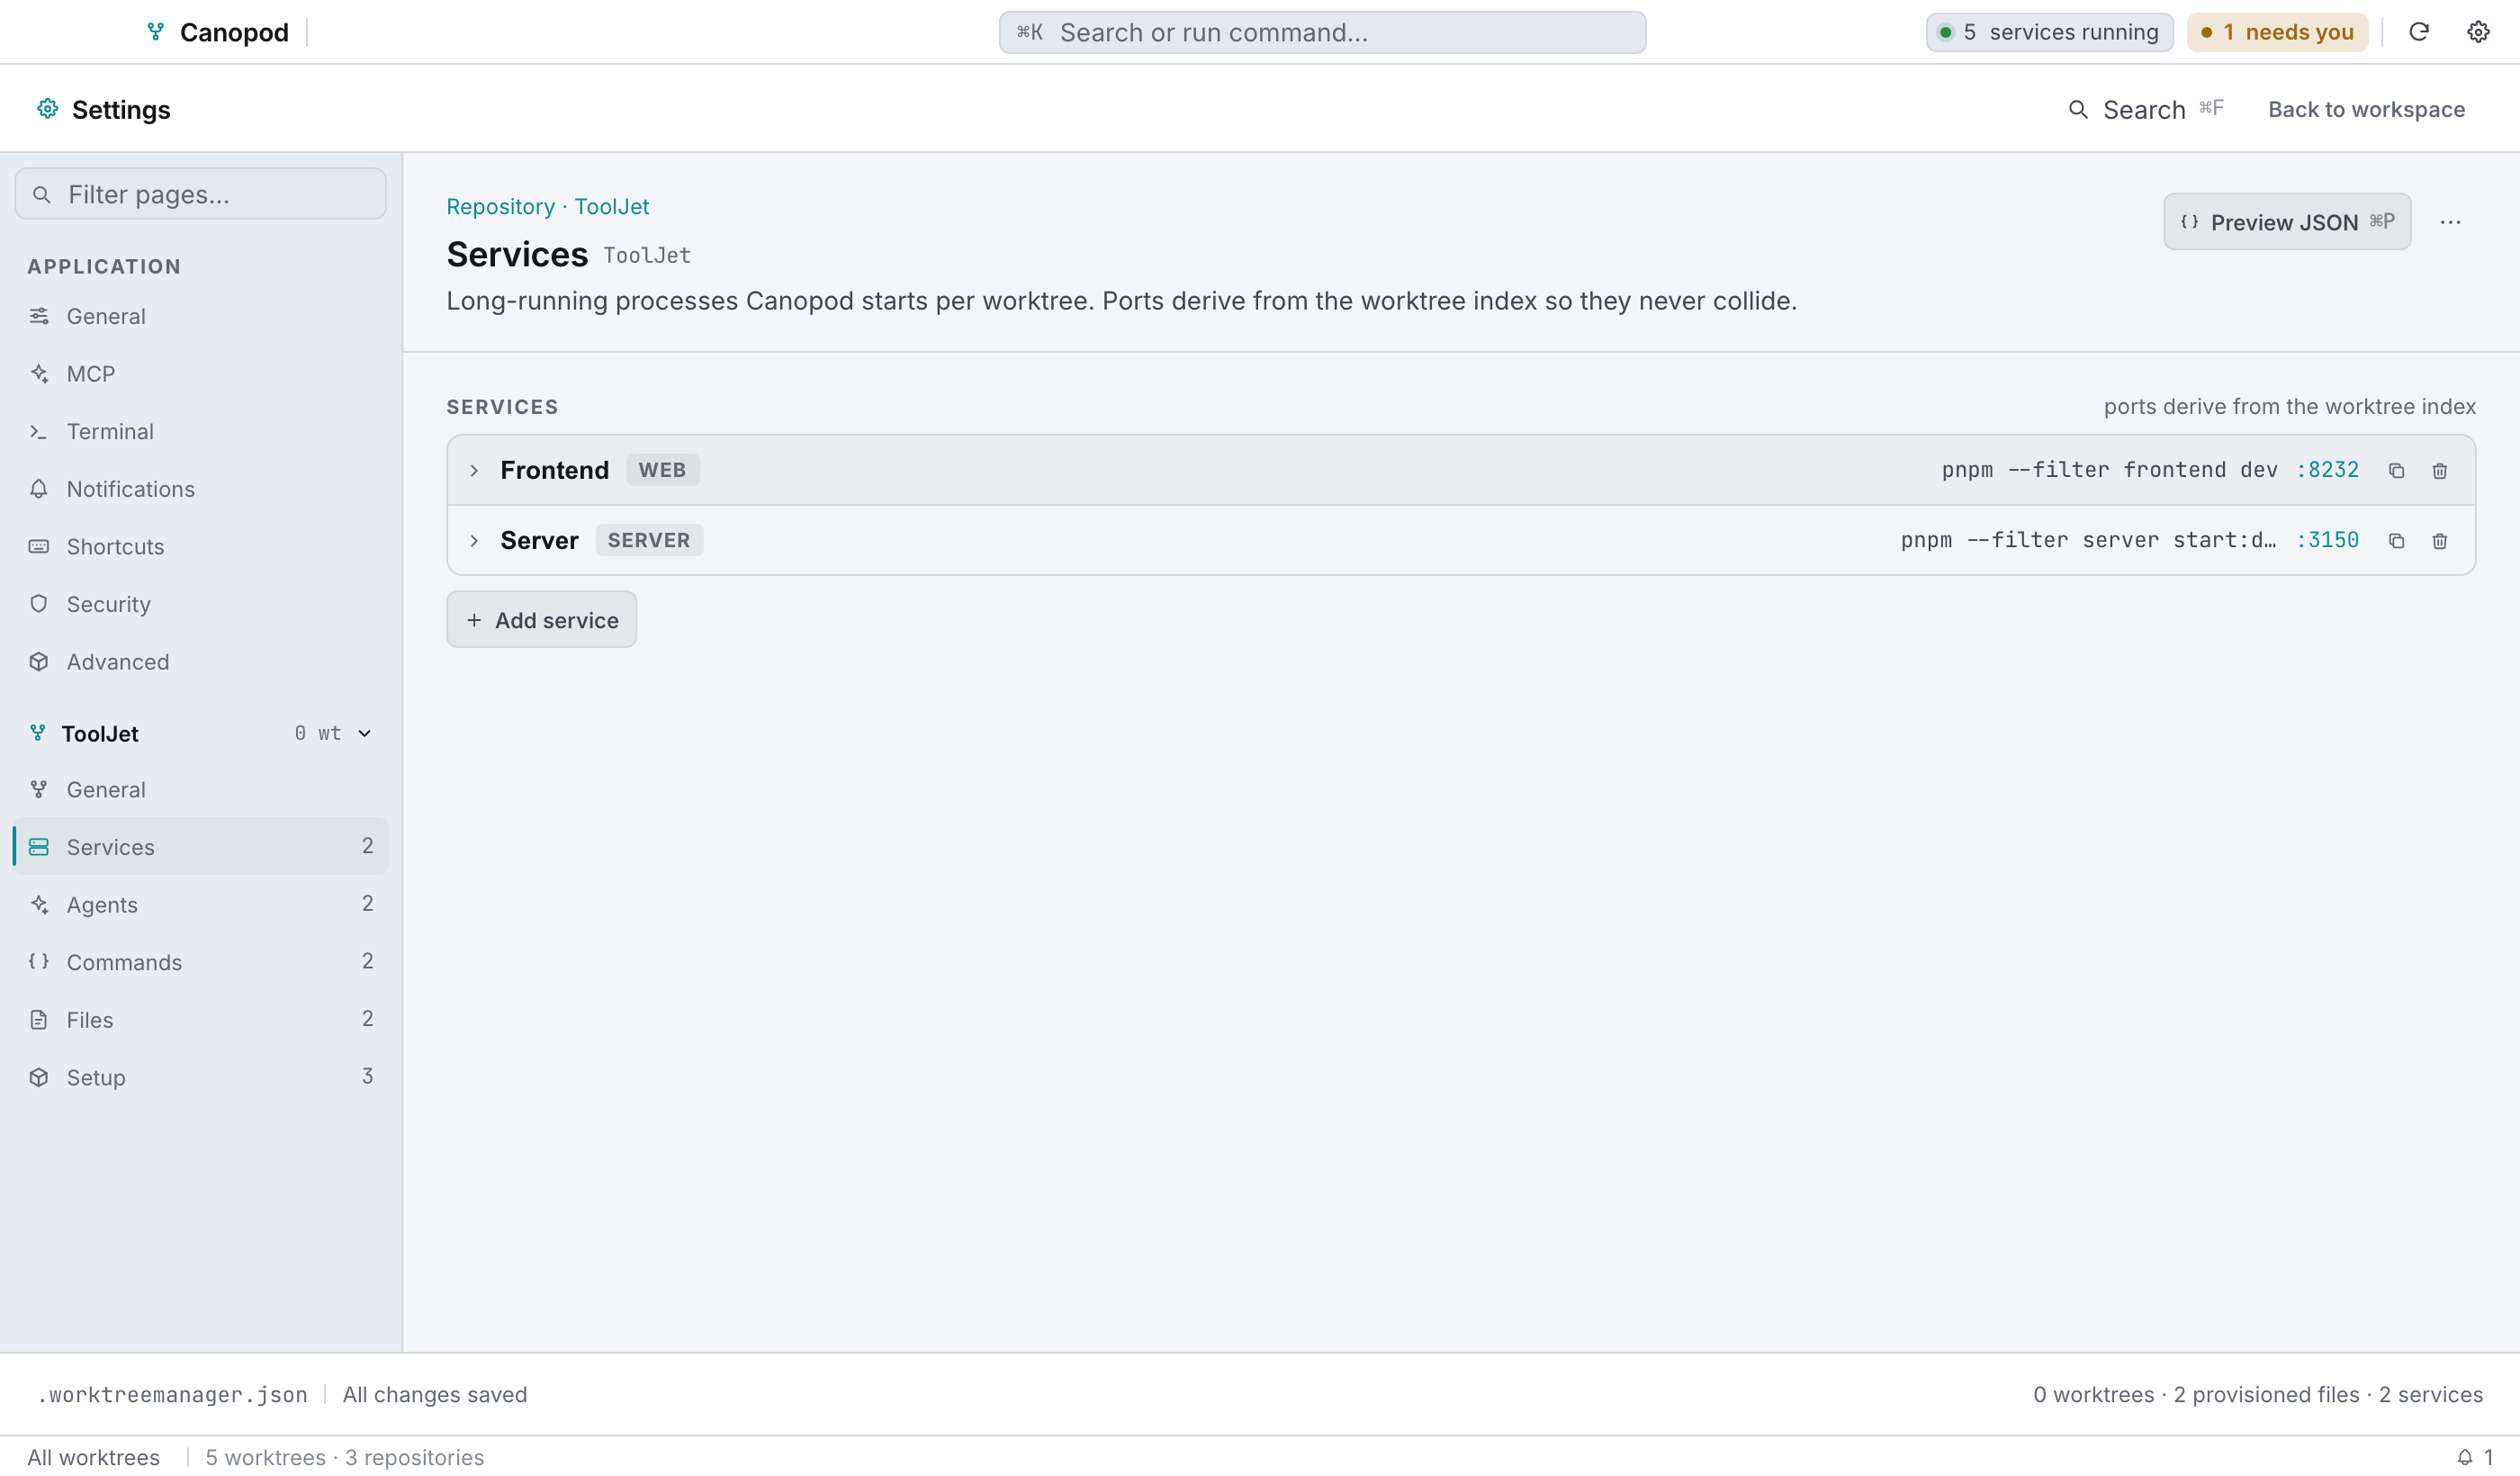2520x1476 pixels.
Task: Click the 5 services running status pill
Action: click(x=2049, y=32)
